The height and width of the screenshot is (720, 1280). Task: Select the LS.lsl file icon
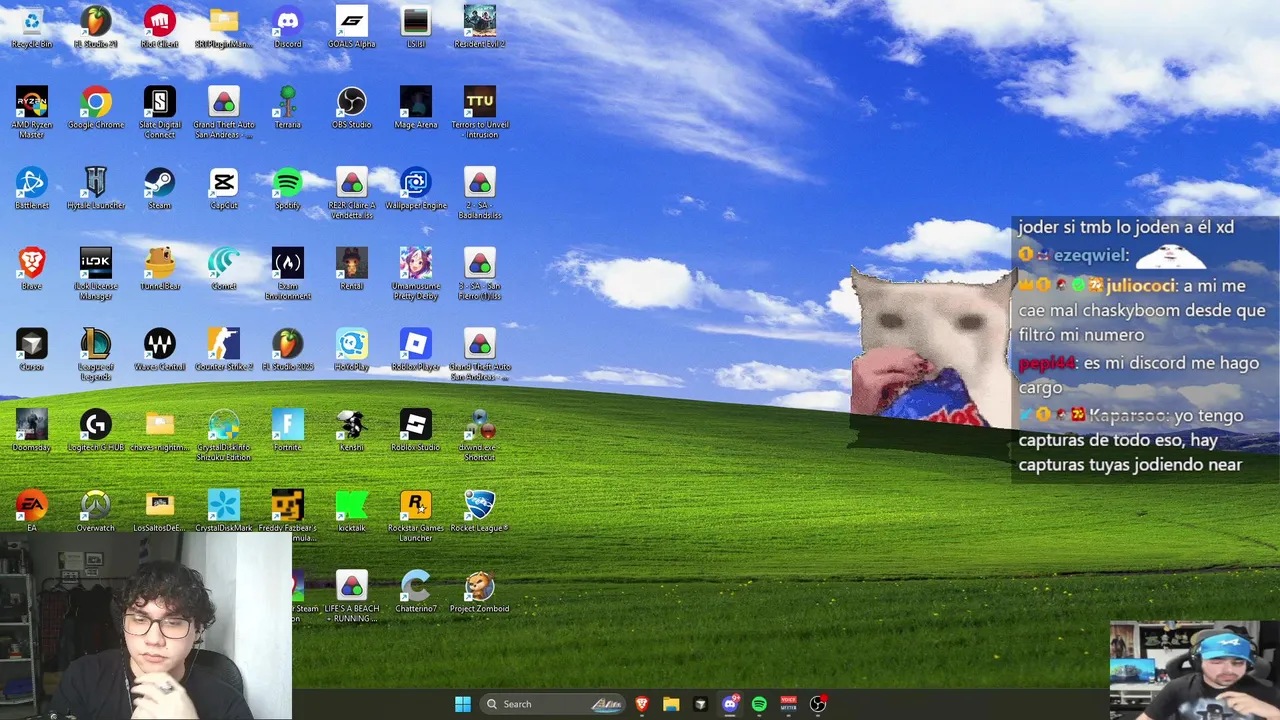[x=416, y=27]
